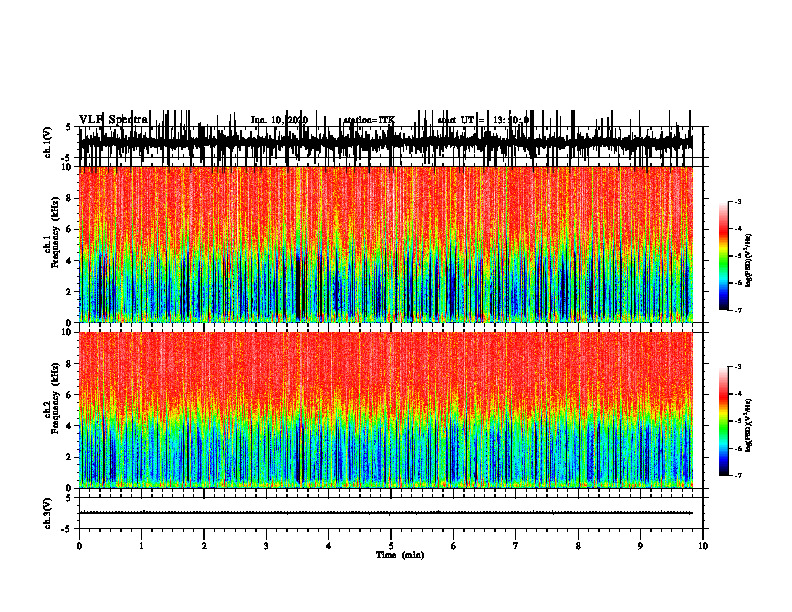Click the "2" minute tick label

pyautogui.click(x=204, y=546)
